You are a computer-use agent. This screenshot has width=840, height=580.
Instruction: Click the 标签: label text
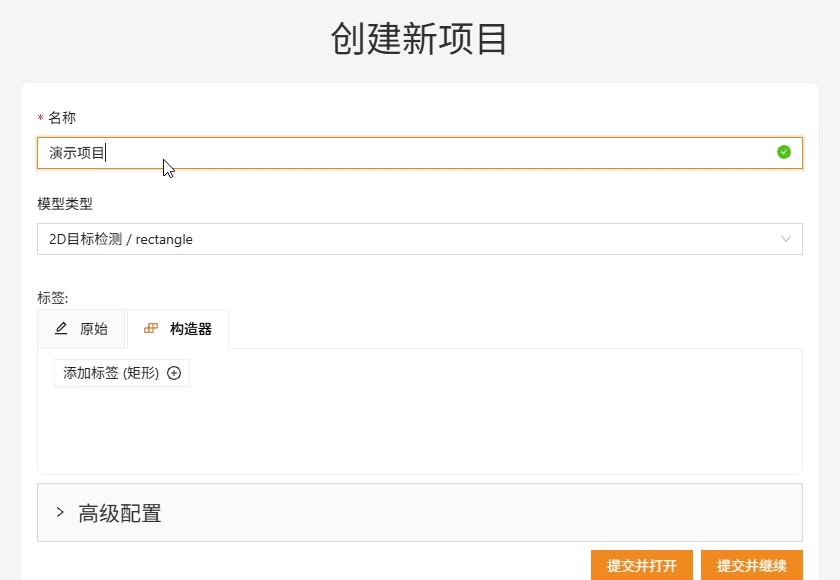tap(52, 298)
